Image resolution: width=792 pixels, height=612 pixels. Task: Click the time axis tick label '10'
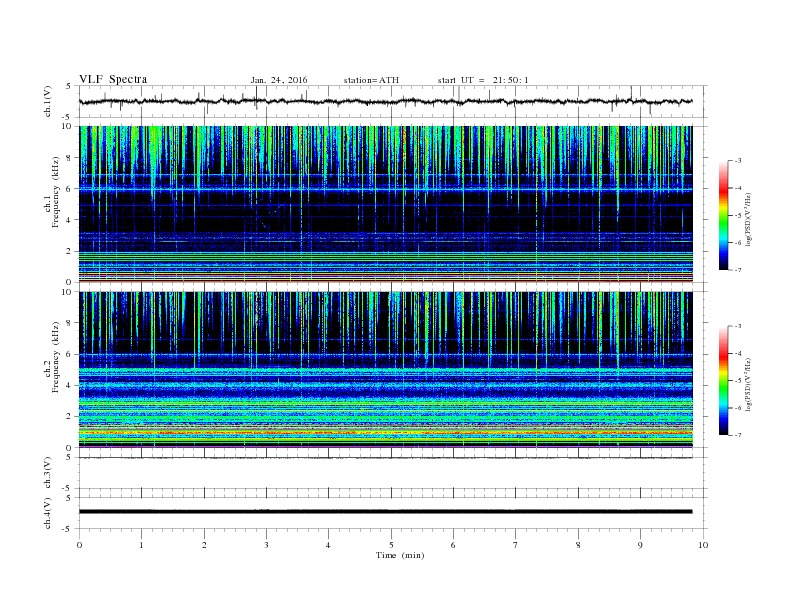703,545
